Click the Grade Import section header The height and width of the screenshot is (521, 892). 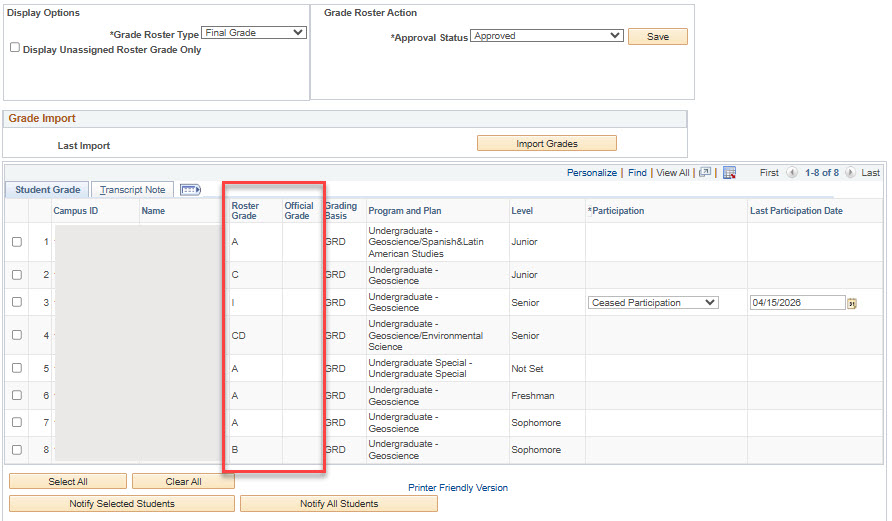click(42, 118)
